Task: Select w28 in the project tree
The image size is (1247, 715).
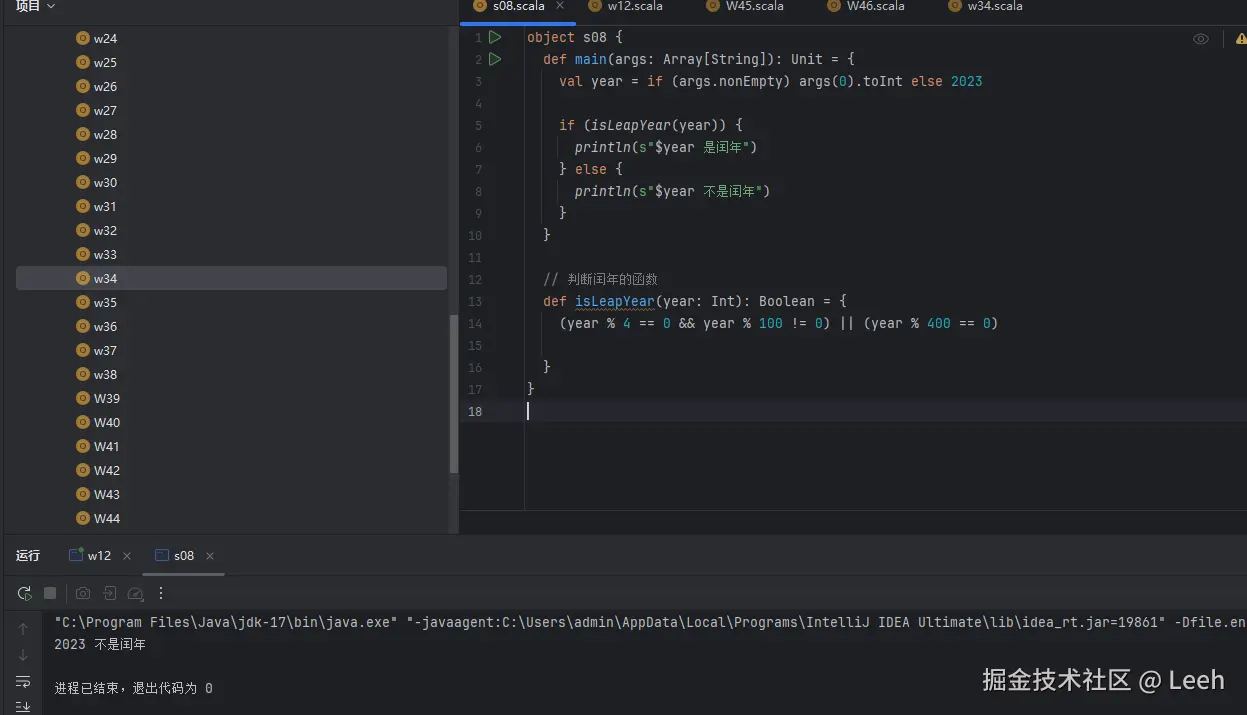Action: 231,134
